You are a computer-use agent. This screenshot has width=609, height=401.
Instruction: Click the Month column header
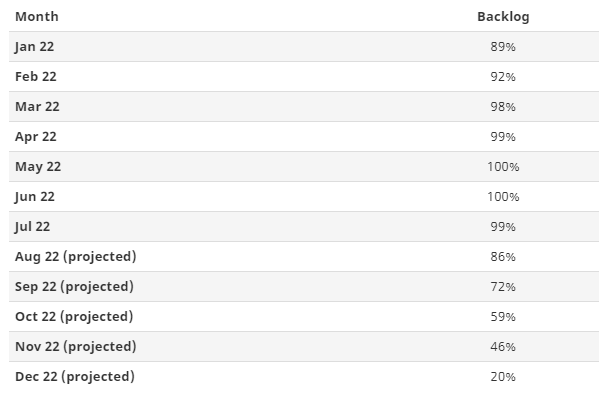tap(37, 16)
